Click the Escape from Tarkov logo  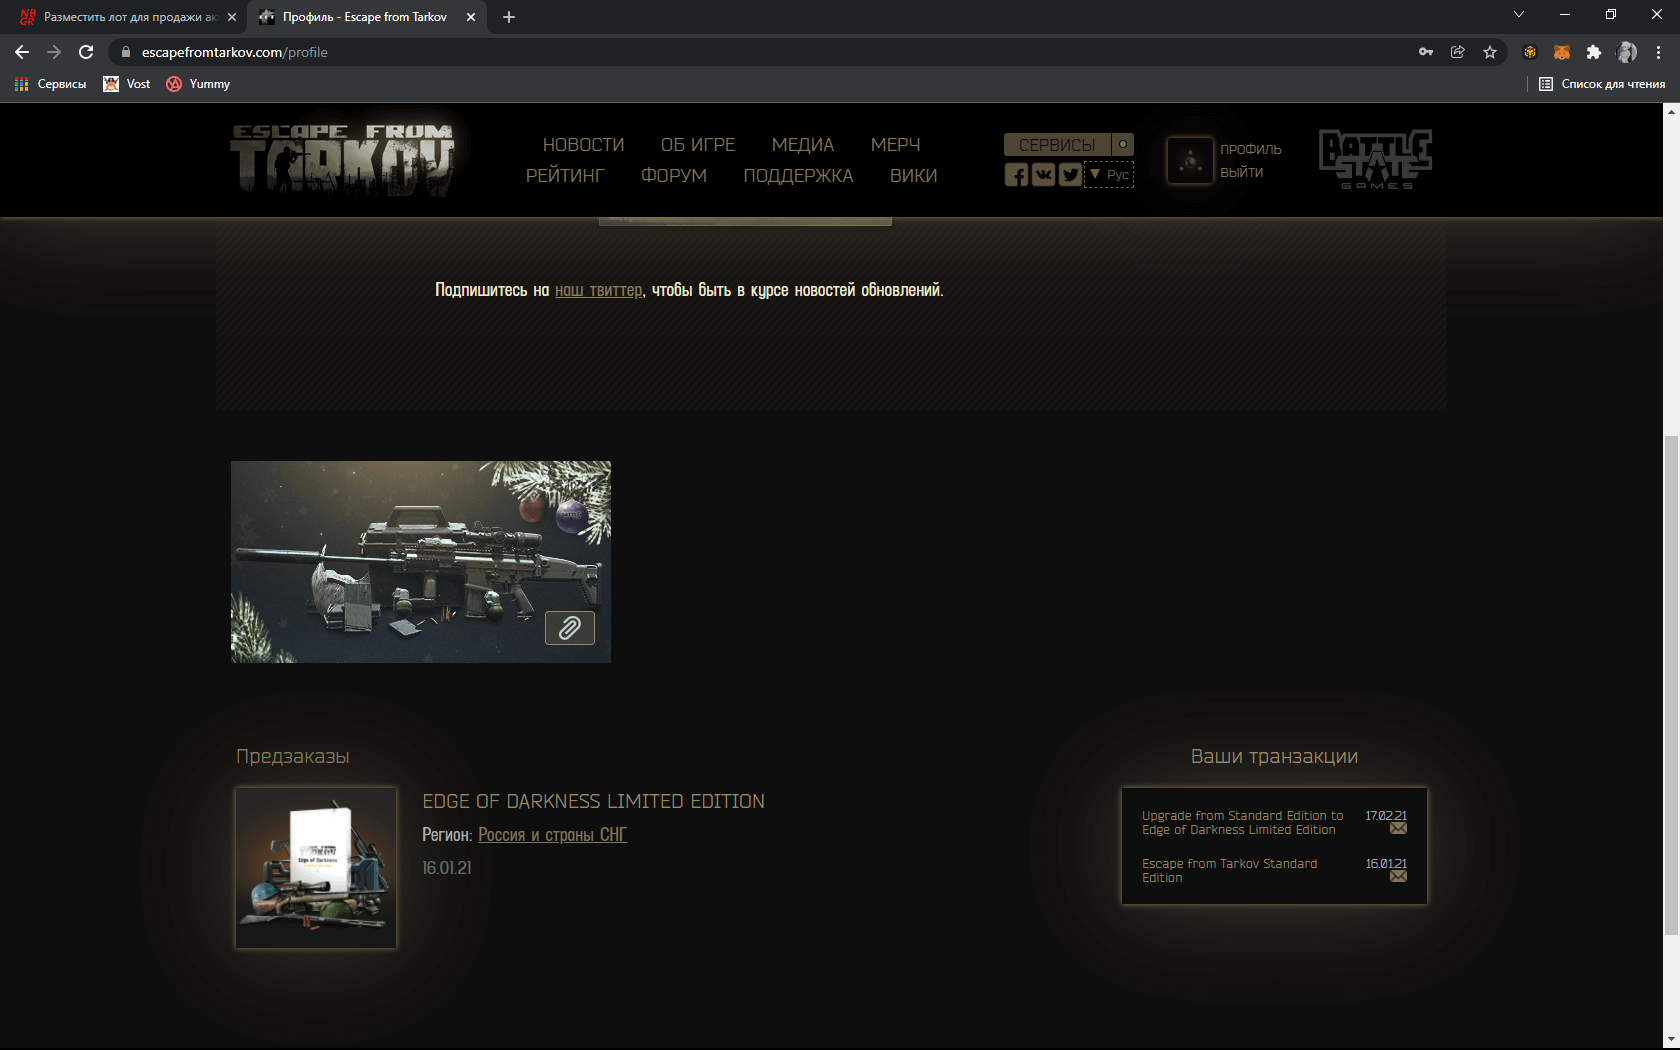click(x=342, y=160)
